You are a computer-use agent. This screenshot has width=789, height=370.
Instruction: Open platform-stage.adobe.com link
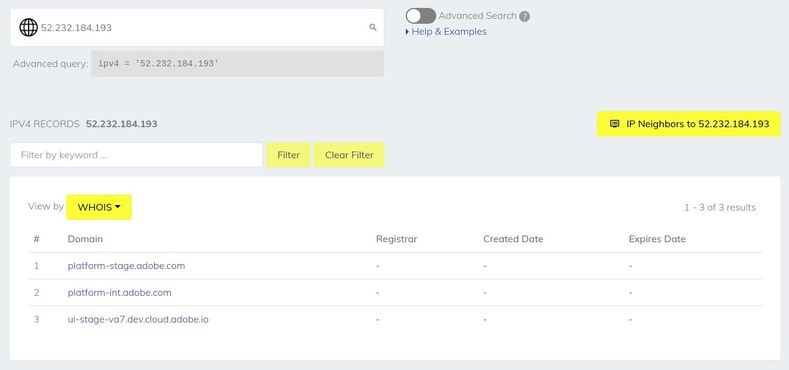[126, 266]
